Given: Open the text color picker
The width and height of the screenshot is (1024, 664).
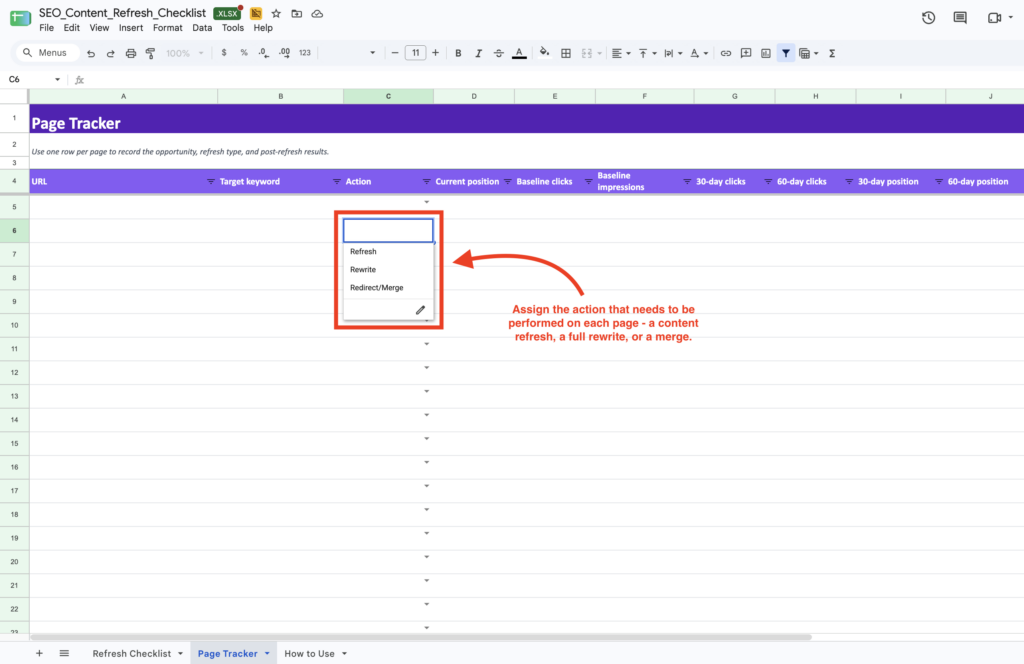Looking at the screenshot, I should pos(519,54).
